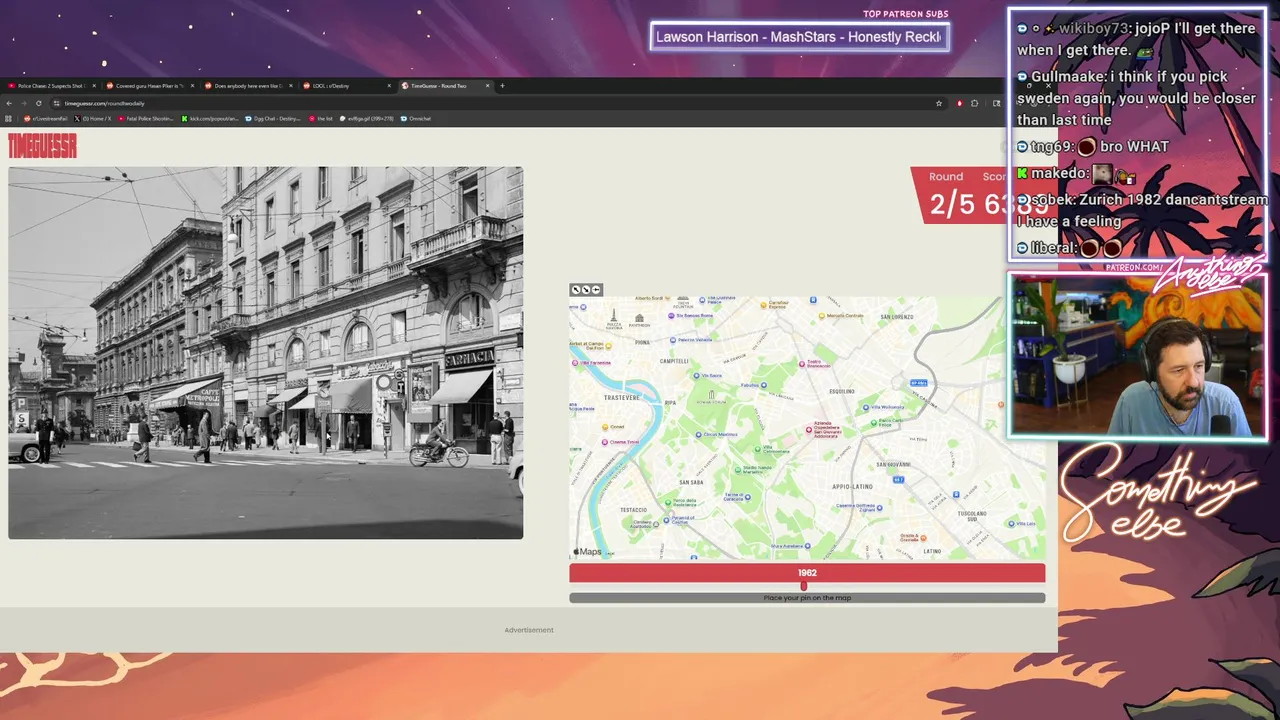The height and width of the screenshot is (720, 1280).
Task: Click the Campitelli label on the map
Action: pos(673,360)
